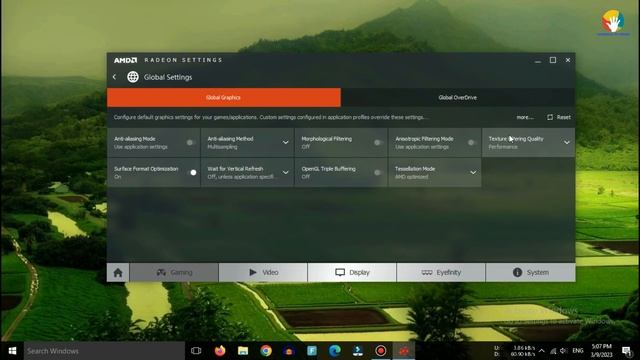The height and width of the screenshot is (360, 640).
Task: Open the network status tray icon
Action: 553,351
